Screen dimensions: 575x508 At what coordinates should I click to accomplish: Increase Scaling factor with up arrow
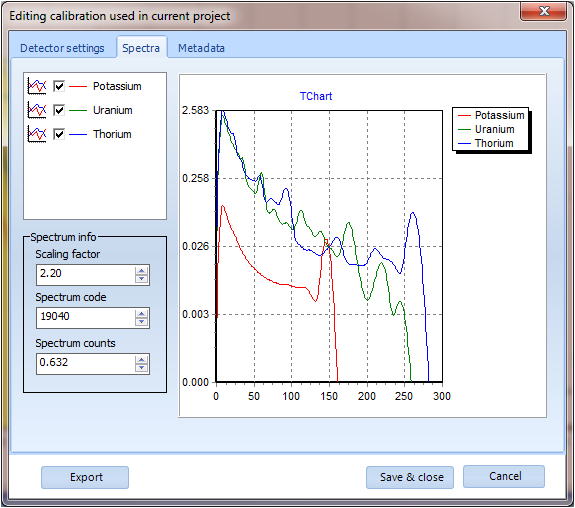coord(142,271)
